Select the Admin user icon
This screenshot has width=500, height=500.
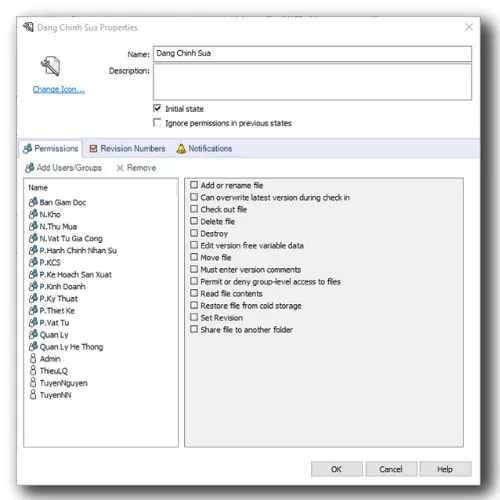click(33, 359)
